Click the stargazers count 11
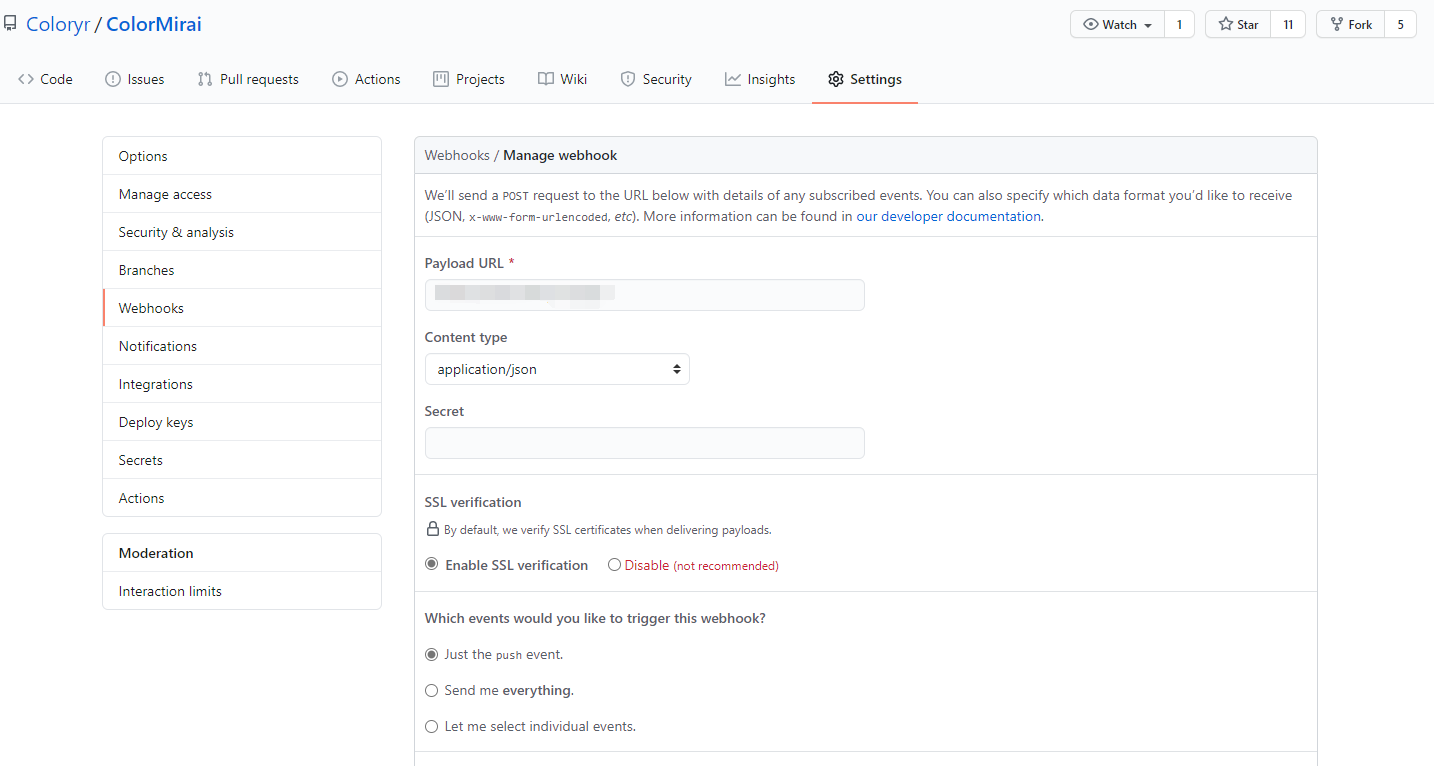Viewport: 1434px width, 766px height. point(1288,24)
